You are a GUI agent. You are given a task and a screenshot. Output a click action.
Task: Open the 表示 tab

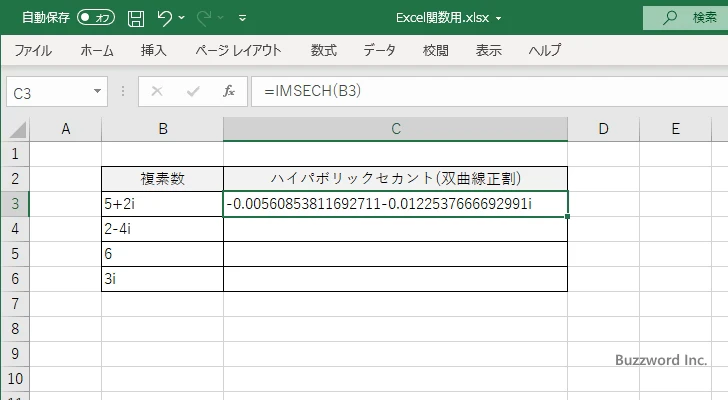tap(488, 50)
